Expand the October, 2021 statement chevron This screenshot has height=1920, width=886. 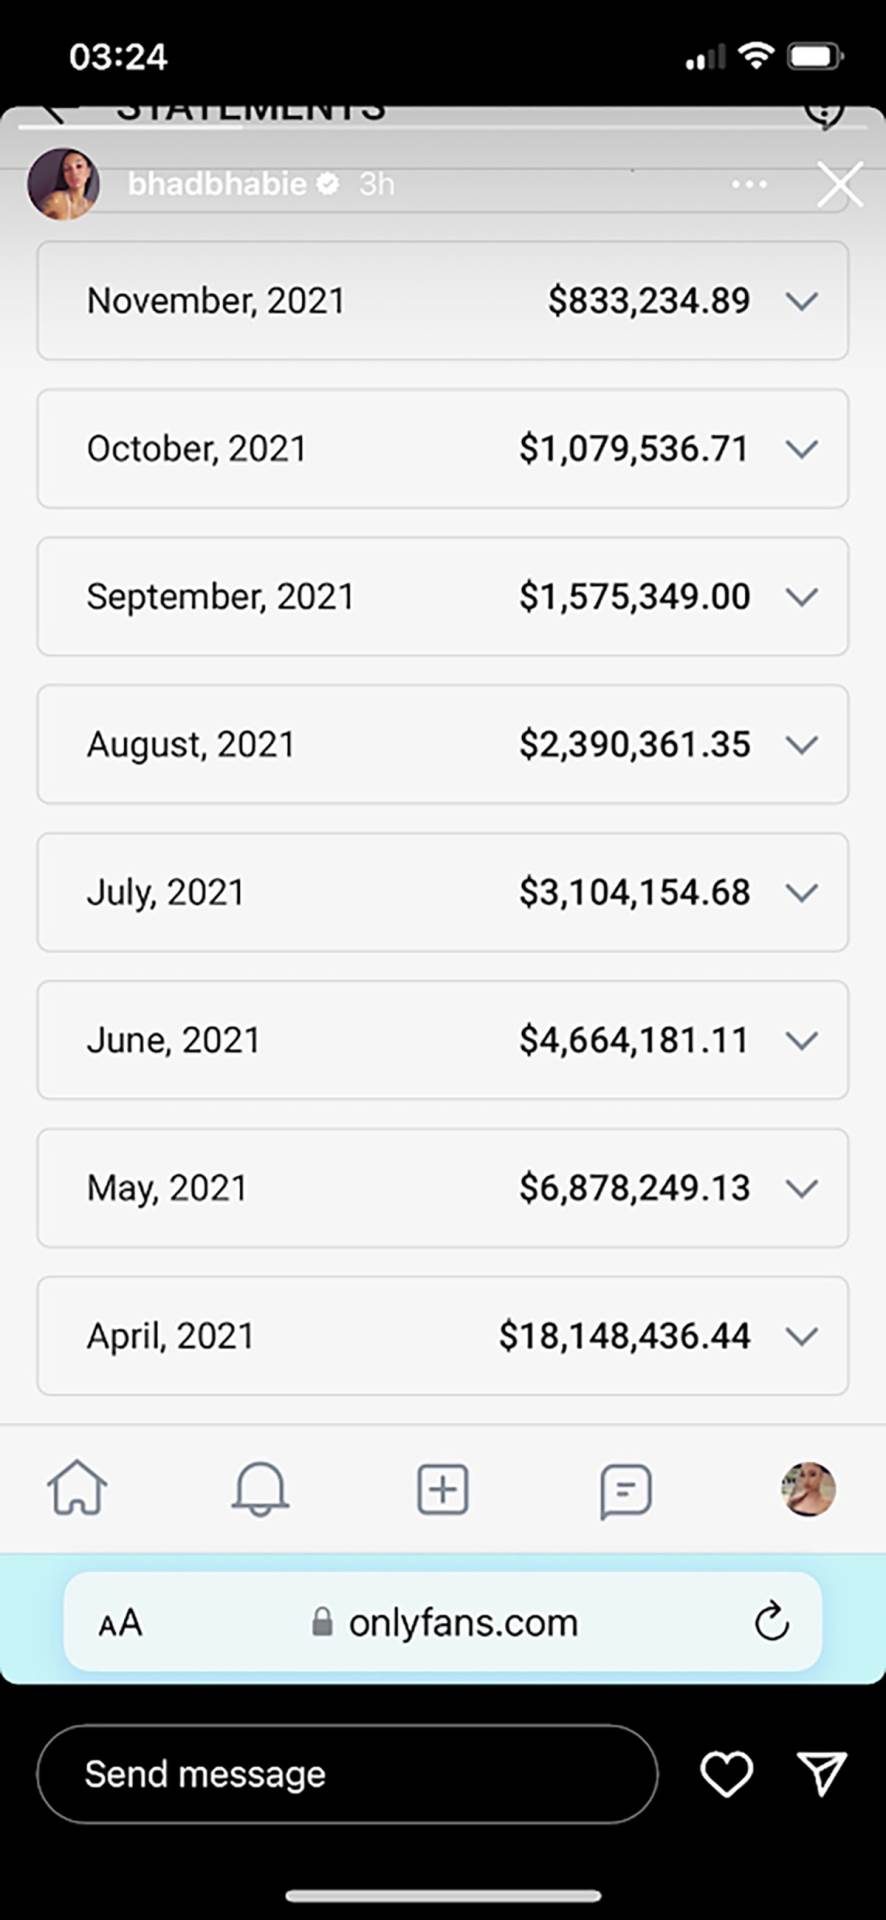coord(802,449)
